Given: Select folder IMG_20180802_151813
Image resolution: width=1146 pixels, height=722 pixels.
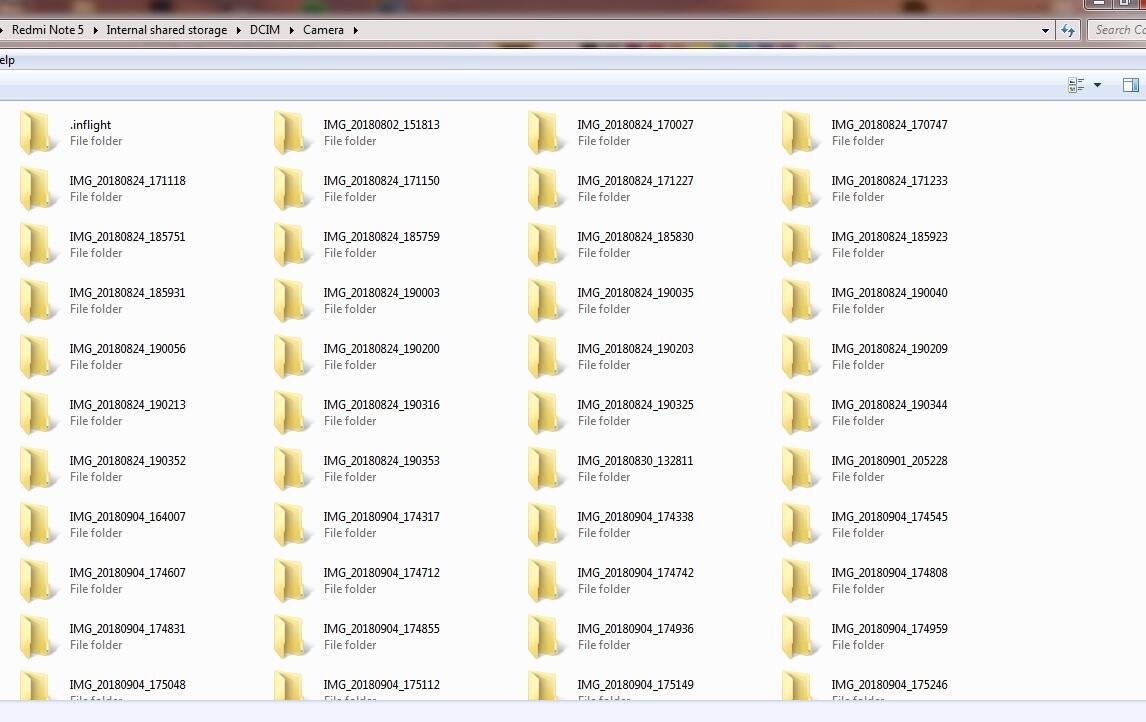Looking at the screenshot, I should (381, 125).
